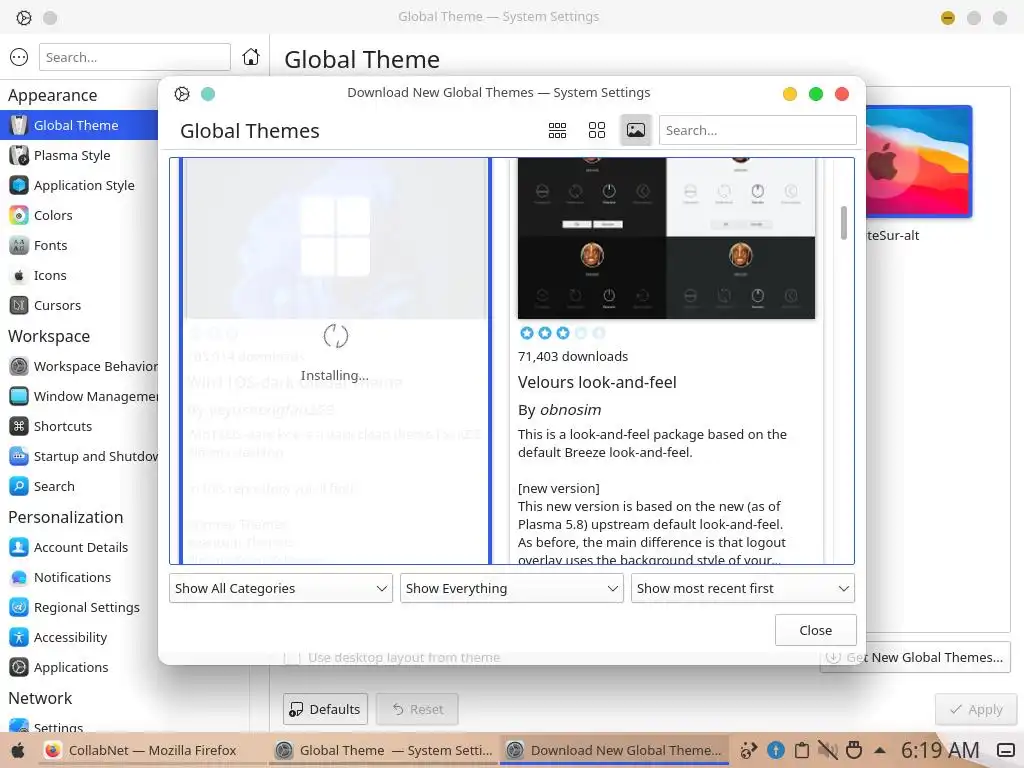The image size is (1024, 768).
Task: Open Workspace Behavior settings
Action: (x=79, y=366)
